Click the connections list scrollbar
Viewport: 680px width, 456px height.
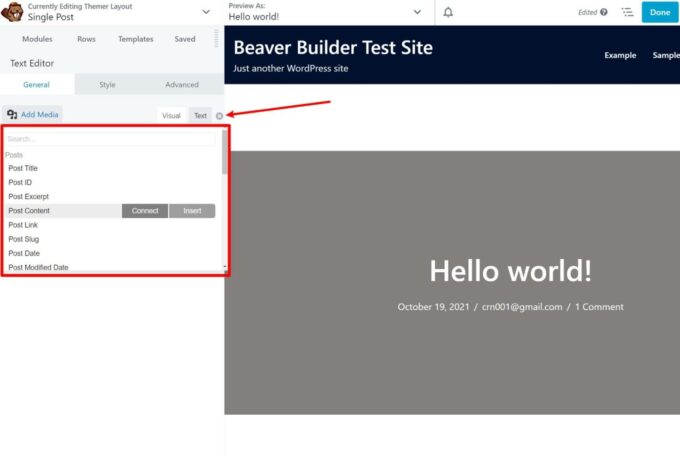[x=225, y=152]
